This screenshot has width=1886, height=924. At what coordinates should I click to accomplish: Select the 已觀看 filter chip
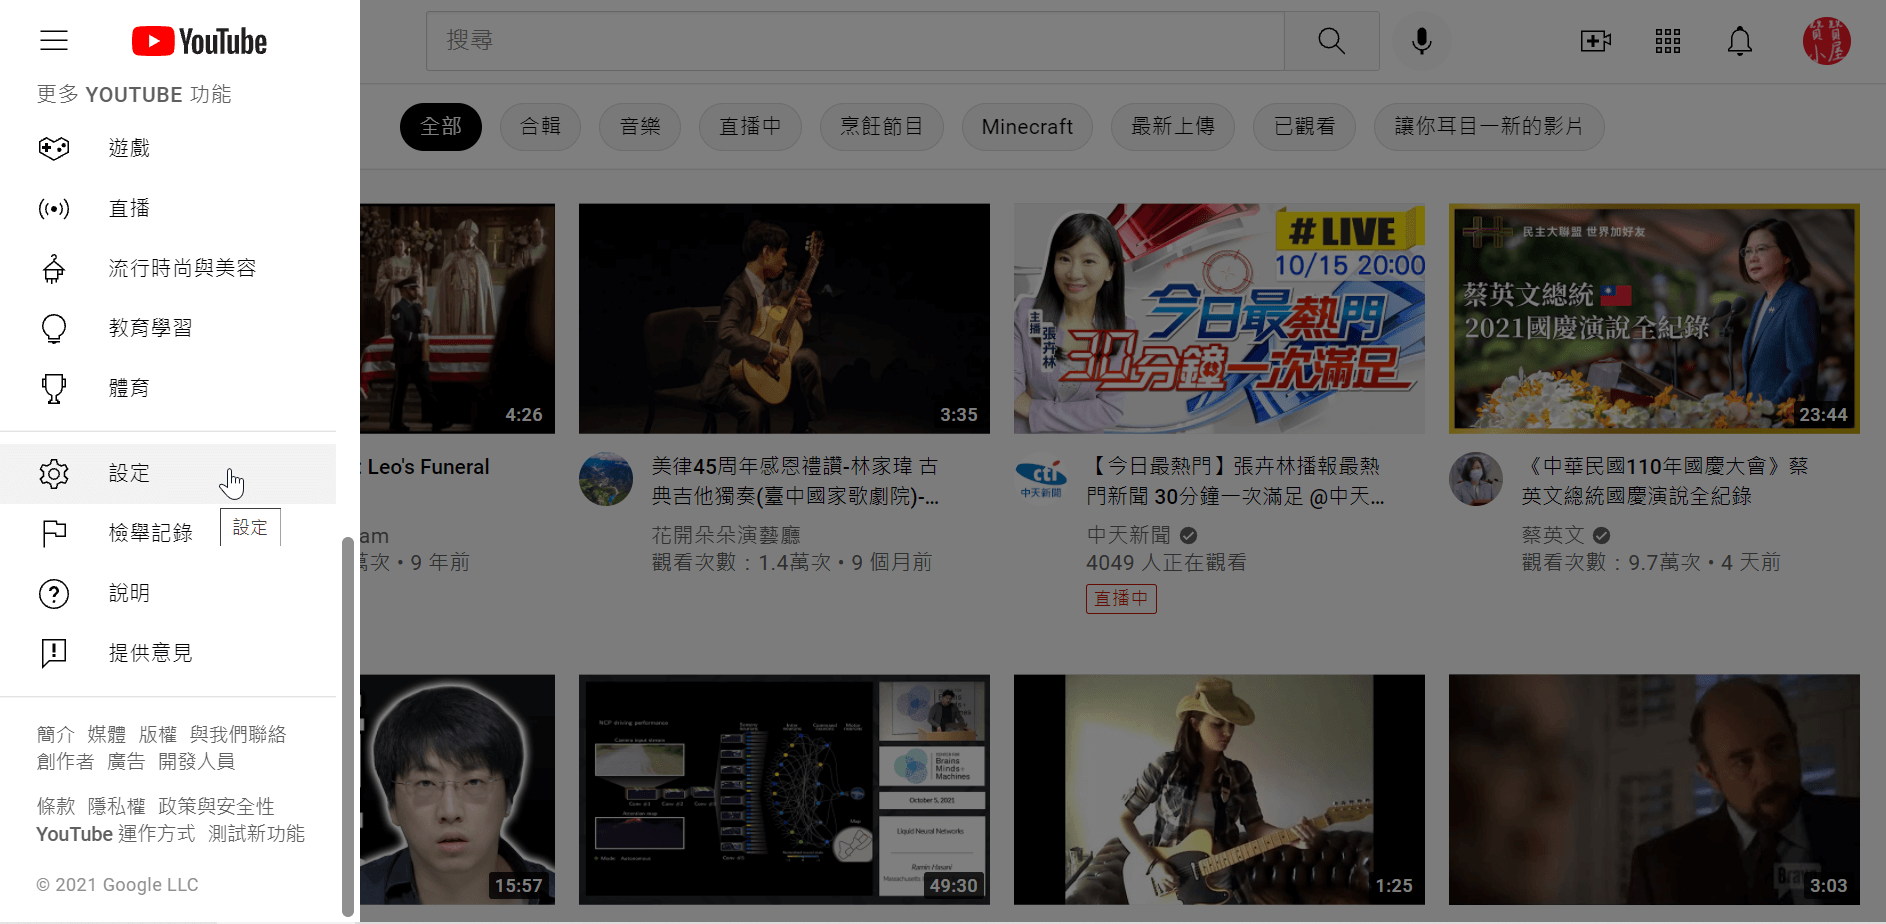tap(1305, 127)
